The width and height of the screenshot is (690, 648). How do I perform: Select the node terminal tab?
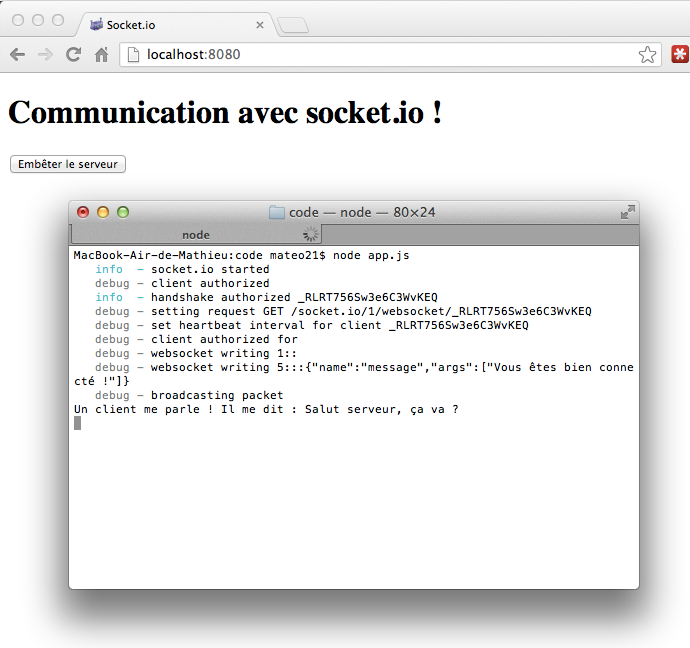(x=196, y=234)
